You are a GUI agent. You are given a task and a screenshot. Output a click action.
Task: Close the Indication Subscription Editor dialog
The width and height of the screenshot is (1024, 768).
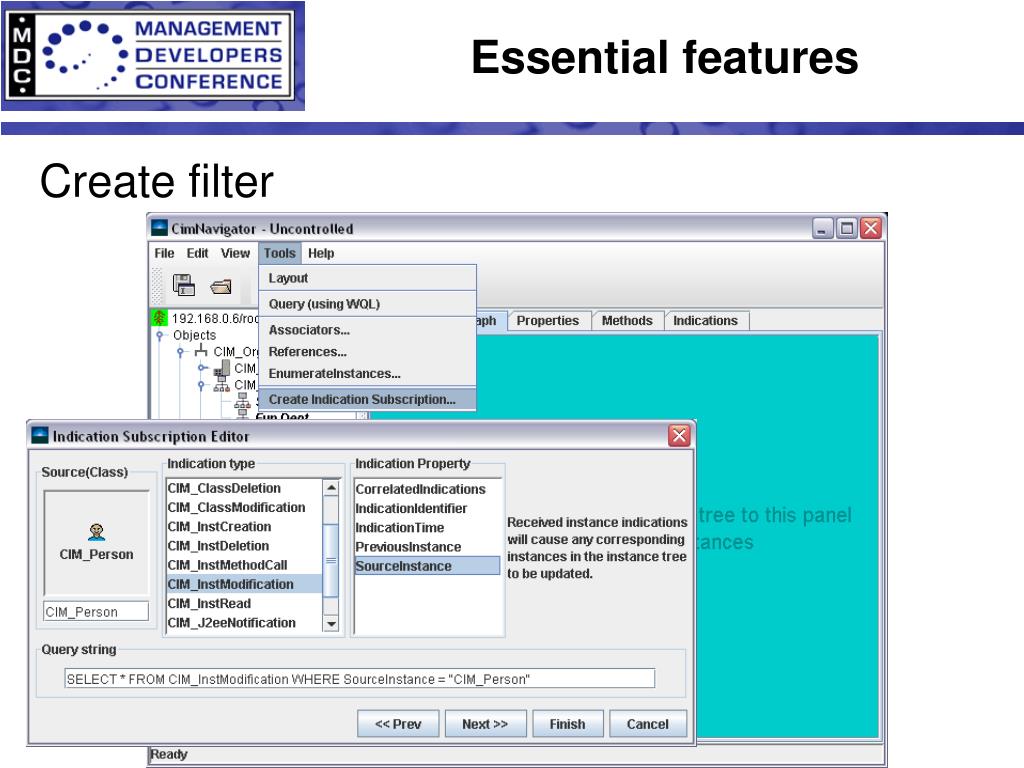679,436
